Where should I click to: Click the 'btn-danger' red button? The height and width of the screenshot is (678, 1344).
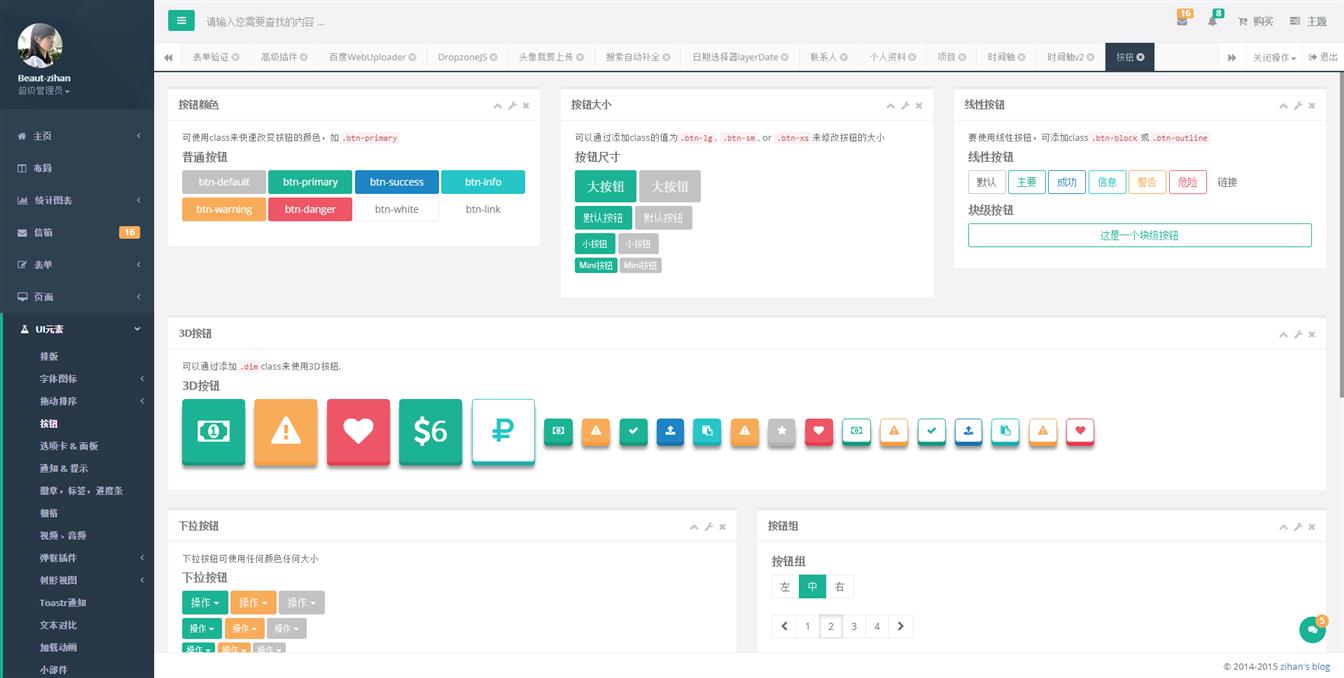click(310, 209)
